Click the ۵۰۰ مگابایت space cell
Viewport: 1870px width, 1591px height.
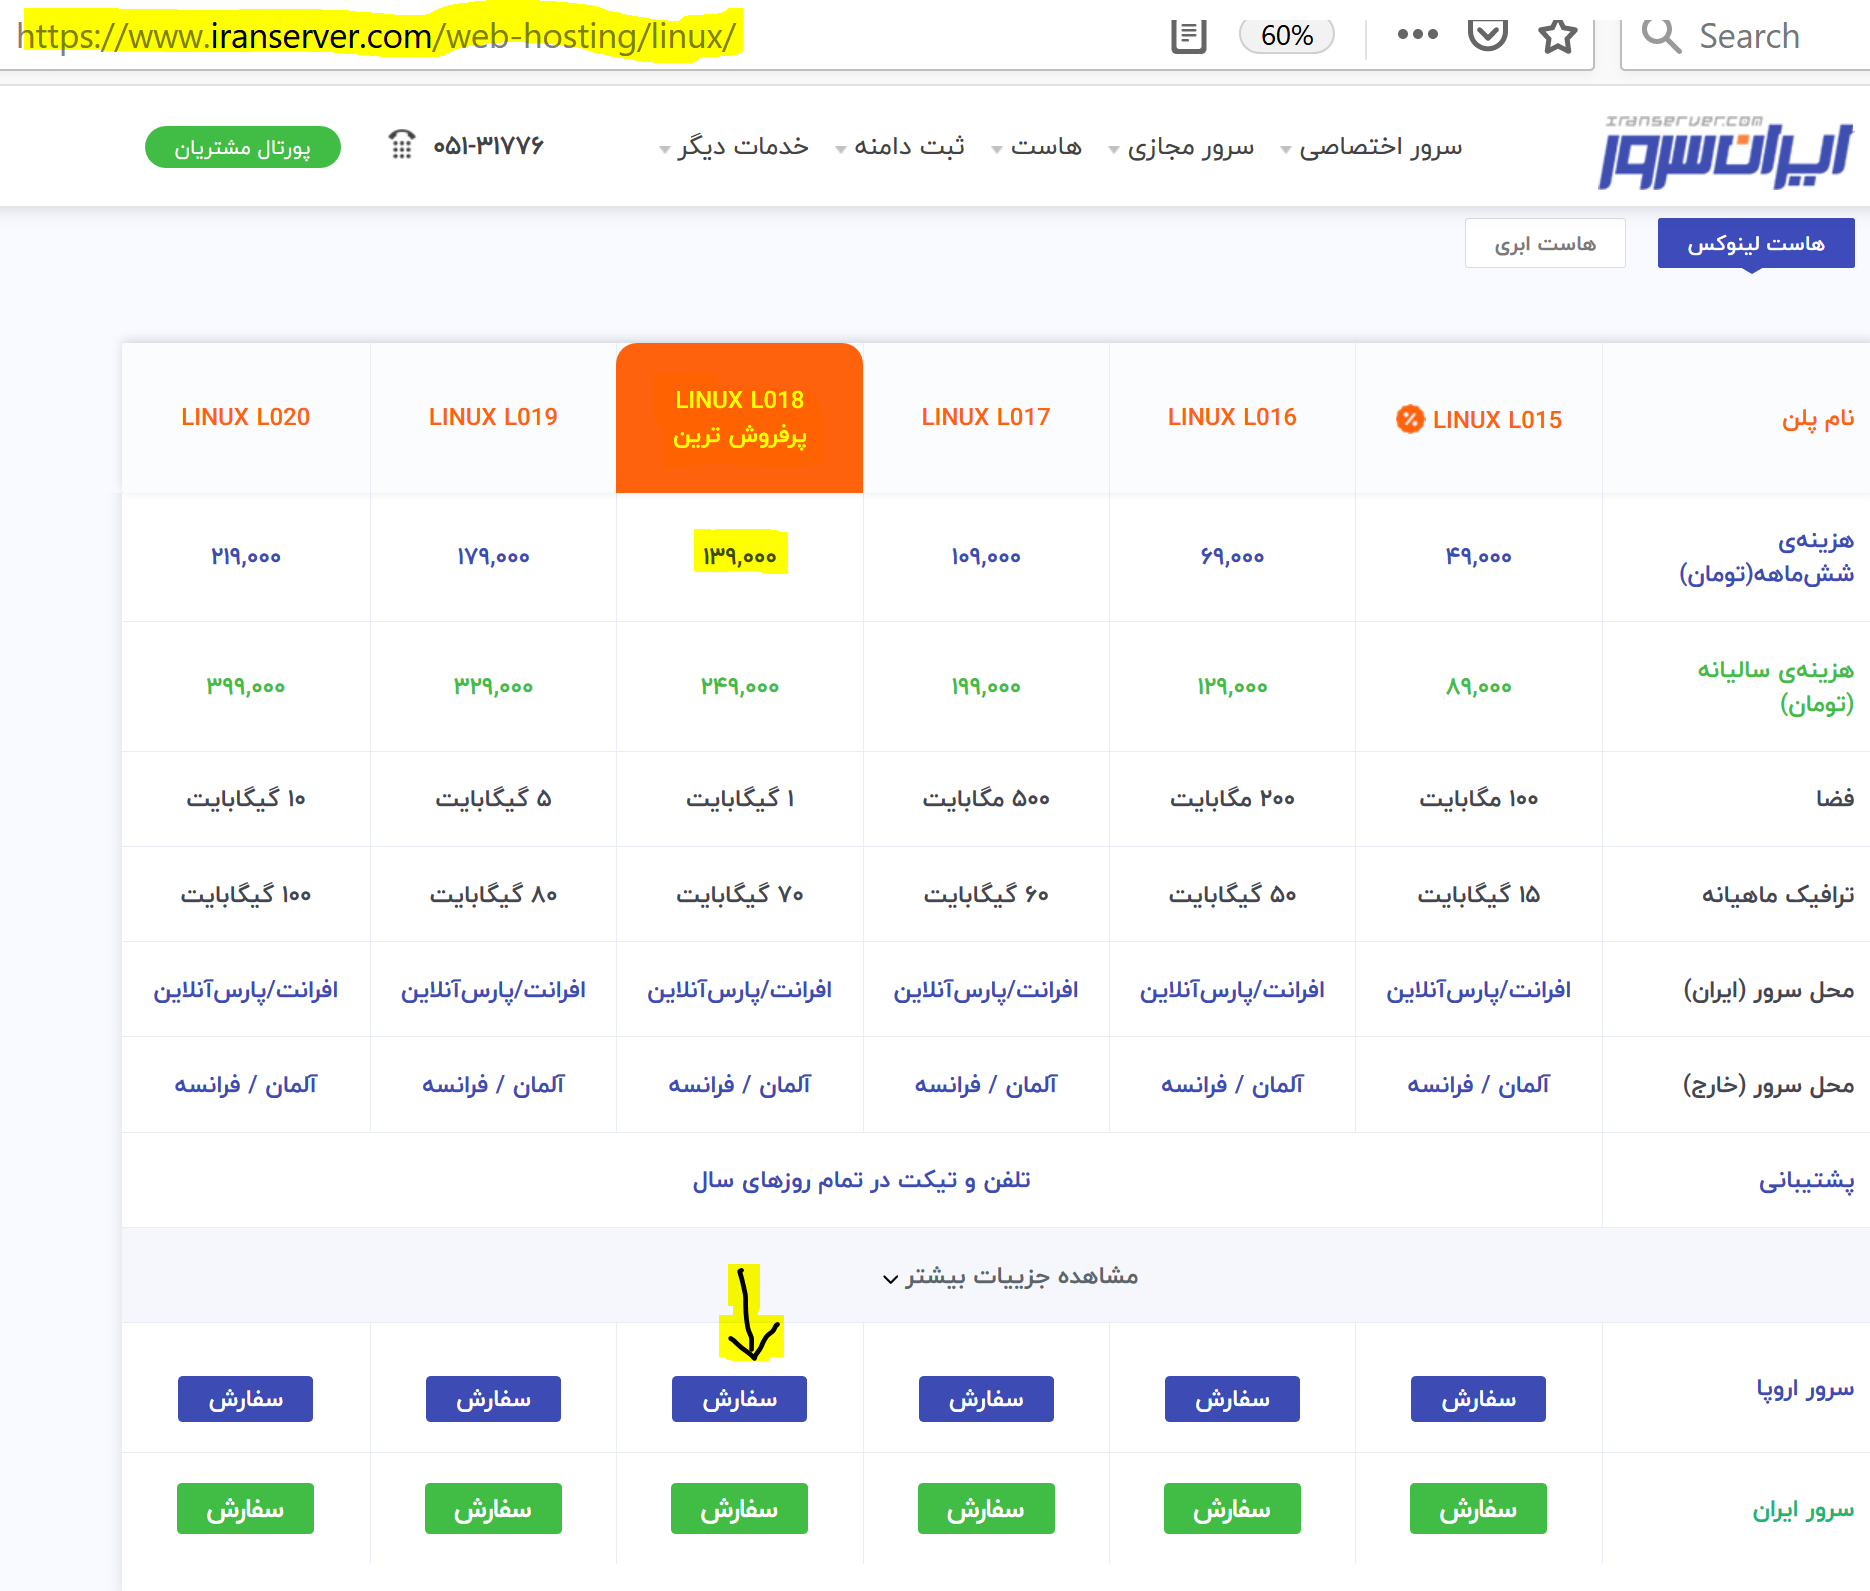986,798
